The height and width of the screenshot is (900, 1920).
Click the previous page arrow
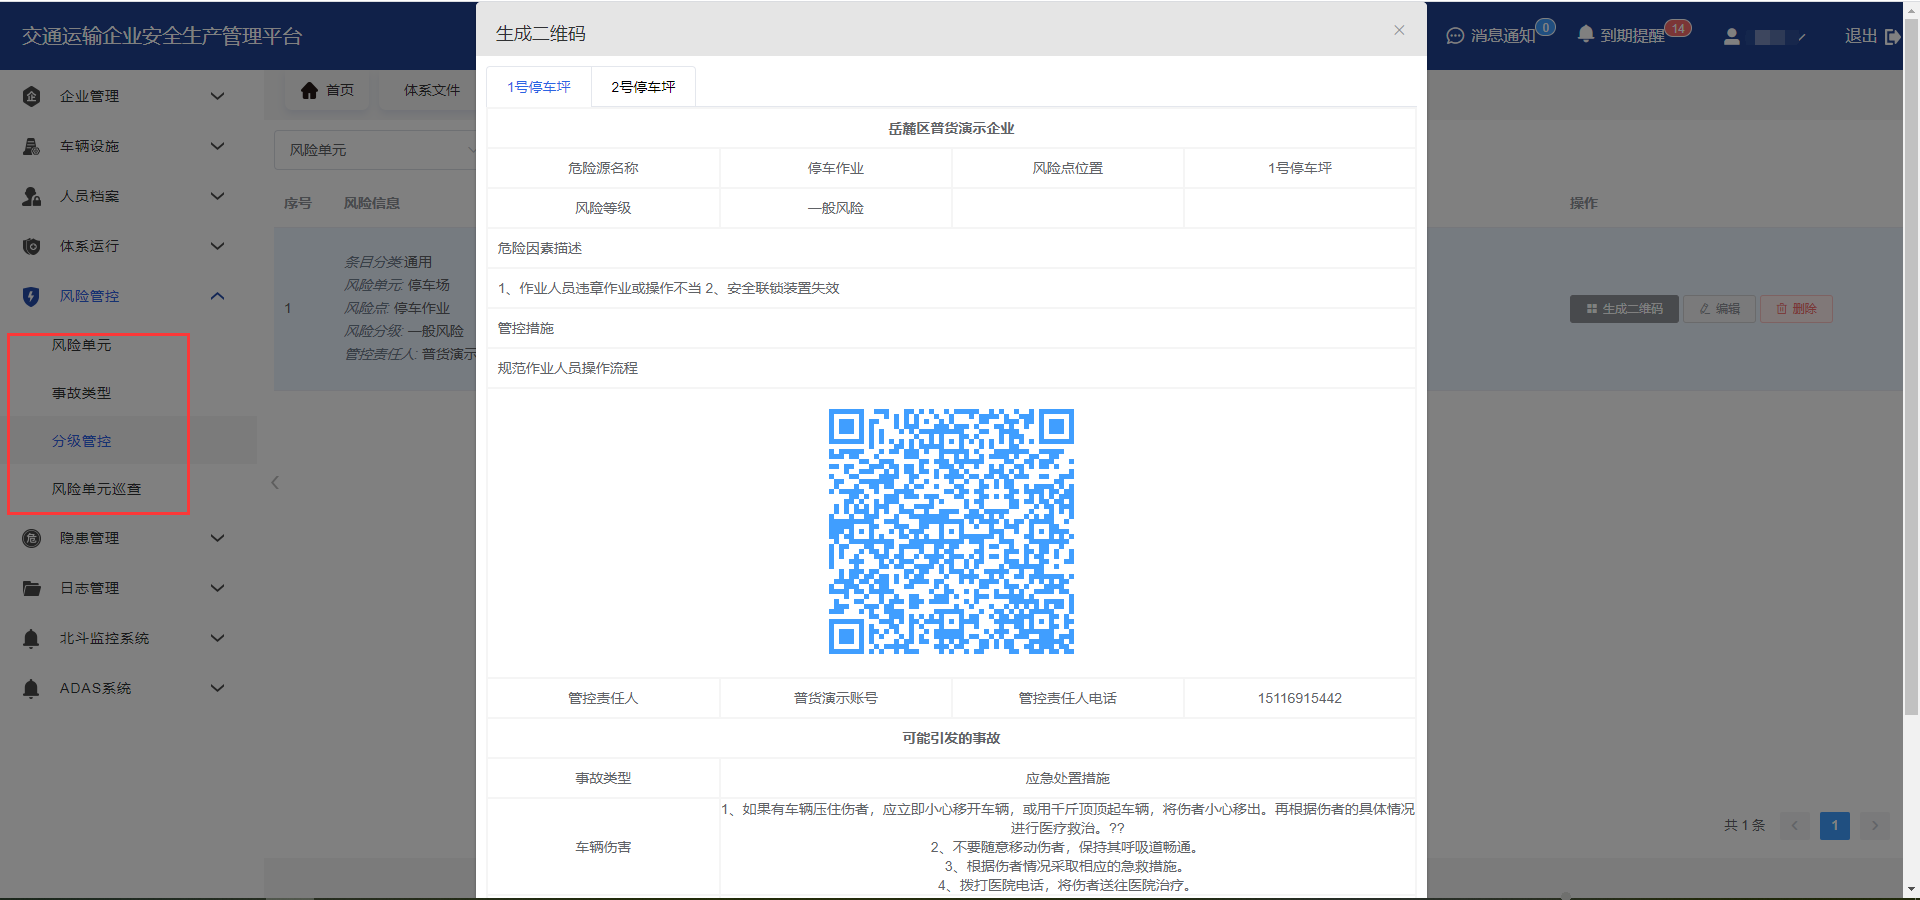point(1795,825)
